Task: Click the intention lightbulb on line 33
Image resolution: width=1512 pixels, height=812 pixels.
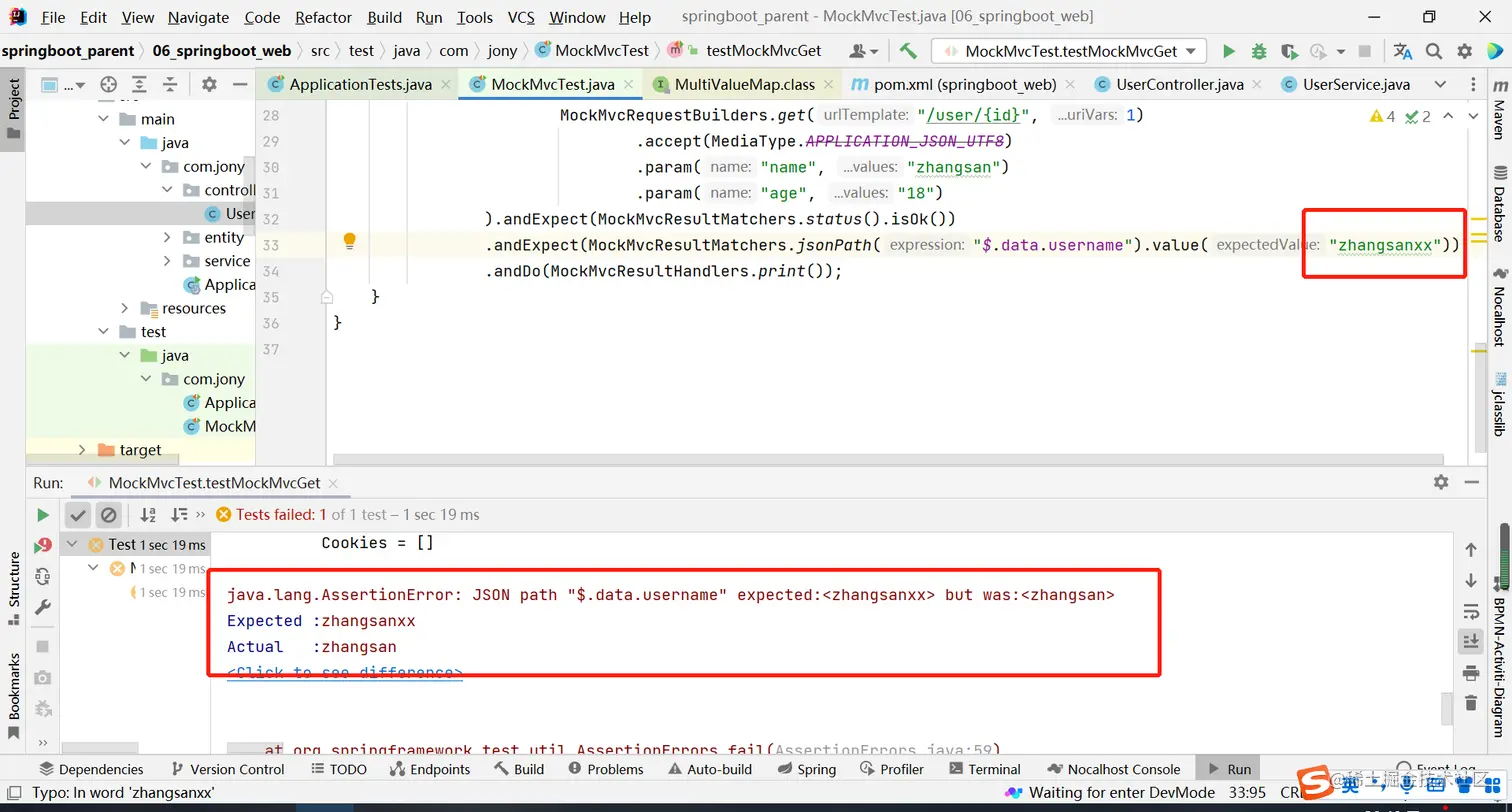Action: pos(350,241)
